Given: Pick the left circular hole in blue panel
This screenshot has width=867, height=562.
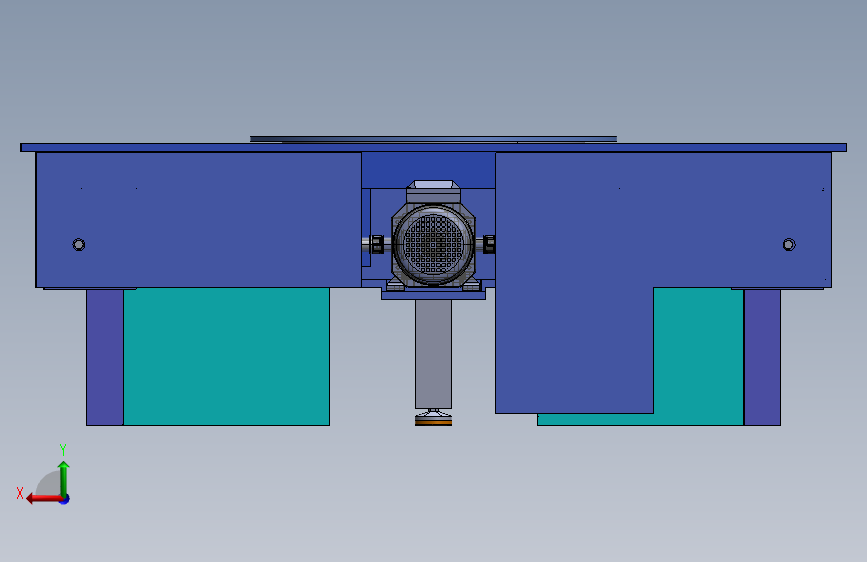Looking at the screenshot, I should click(x=79, y=244).
